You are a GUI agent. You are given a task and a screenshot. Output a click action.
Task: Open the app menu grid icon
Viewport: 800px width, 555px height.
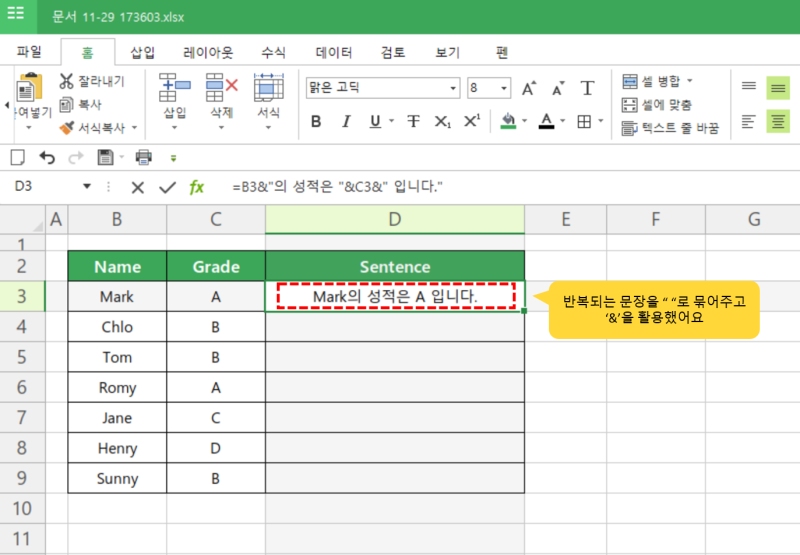coord(15,13)
